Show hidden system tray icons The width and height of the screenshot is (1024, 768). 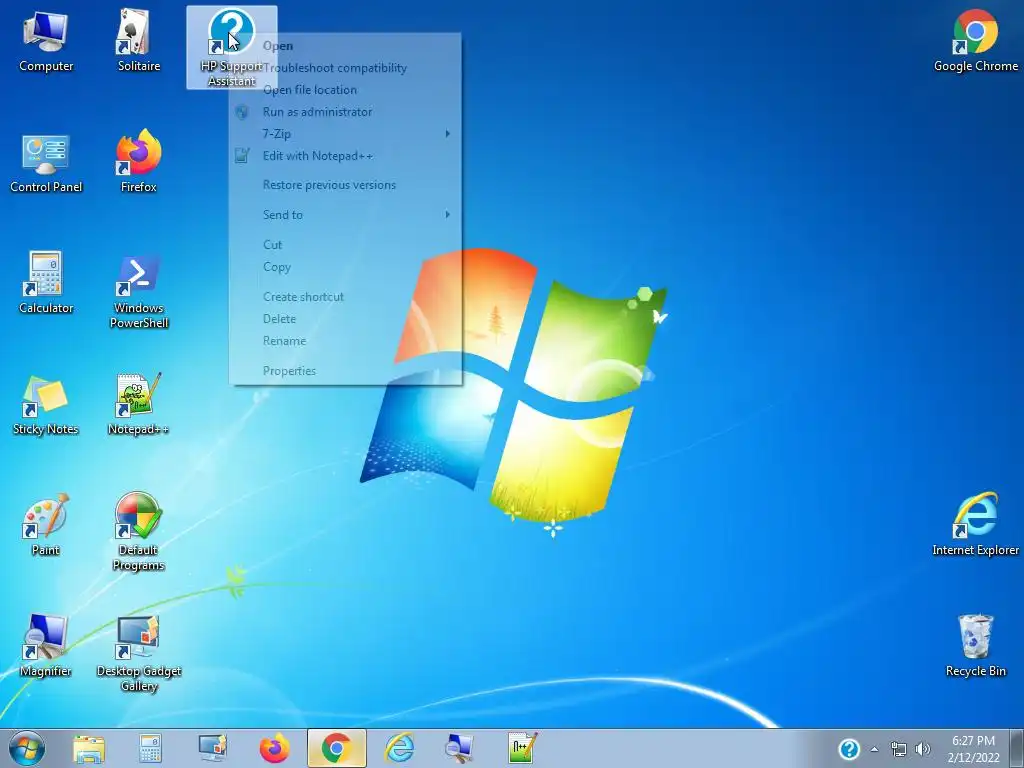point(874,749)
